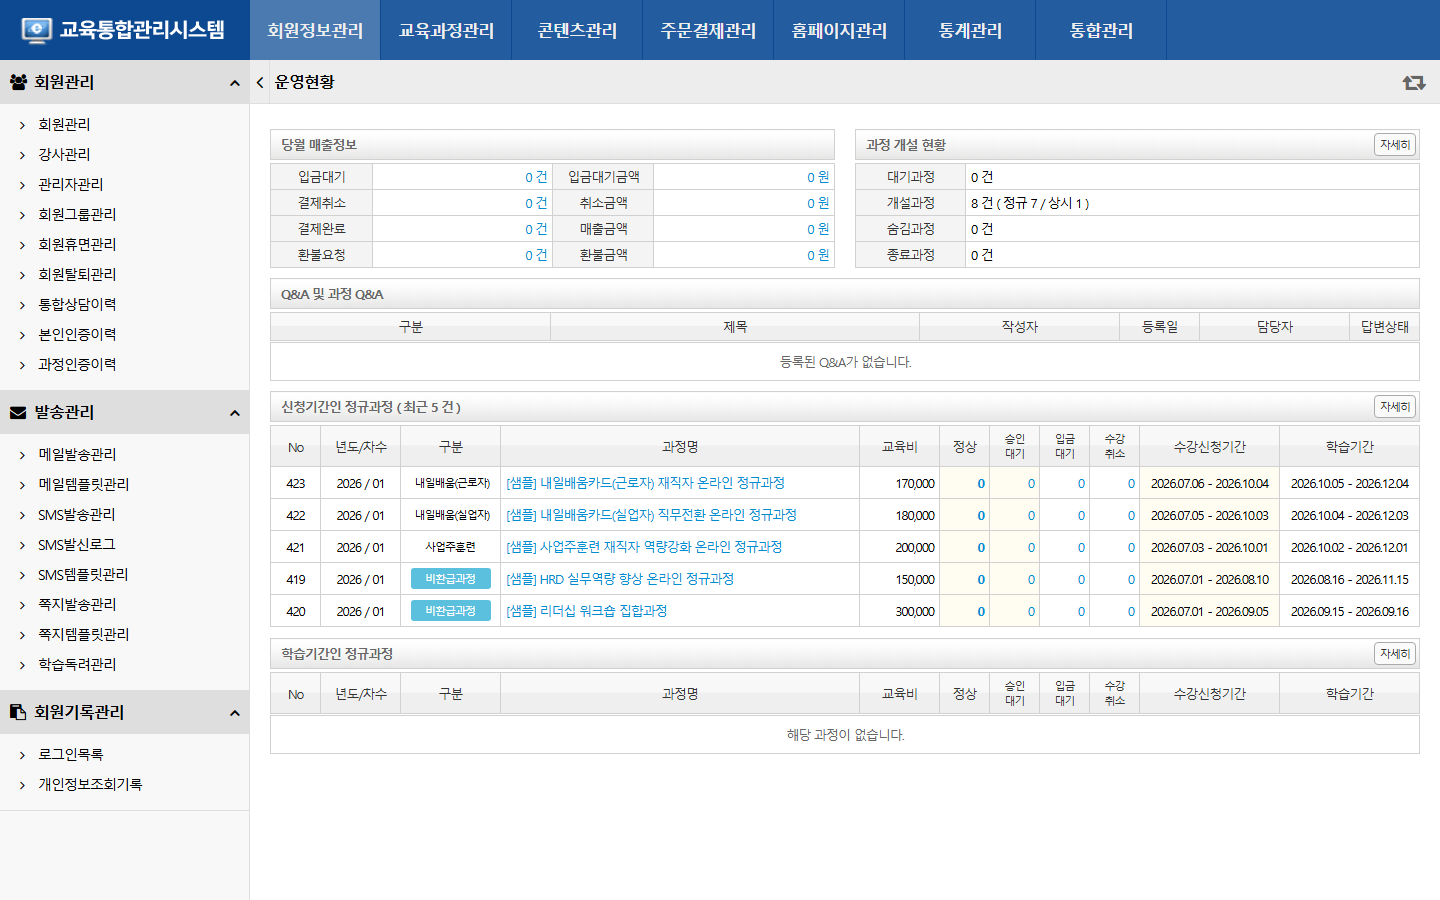
Task: Click 학습기간 2026.09.15 - 2026.09.16 cell
Action: 1350,612
